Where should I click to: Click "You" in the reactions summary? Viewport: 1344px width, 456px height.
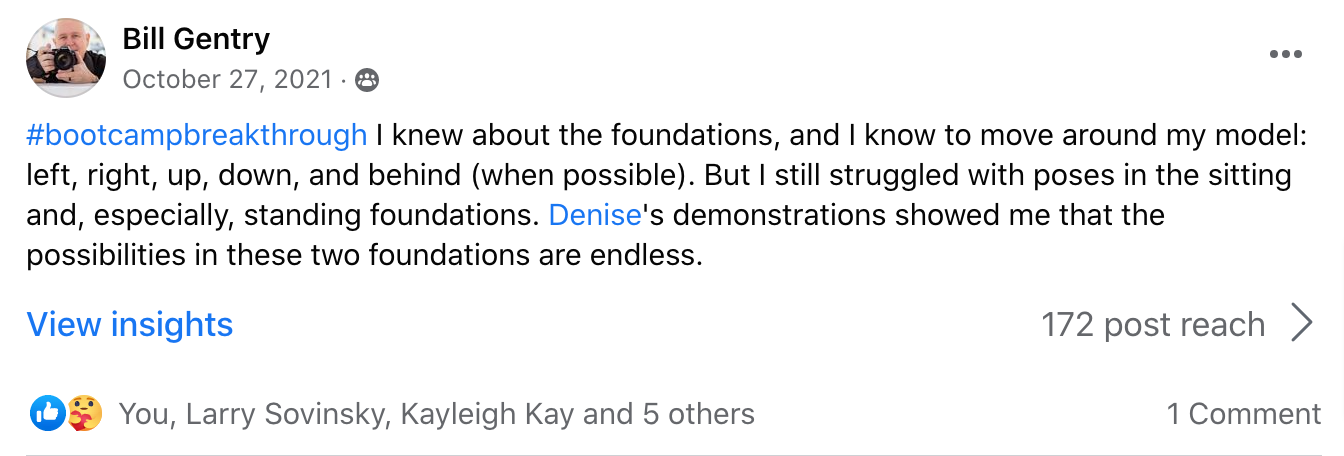click(141, 414)
